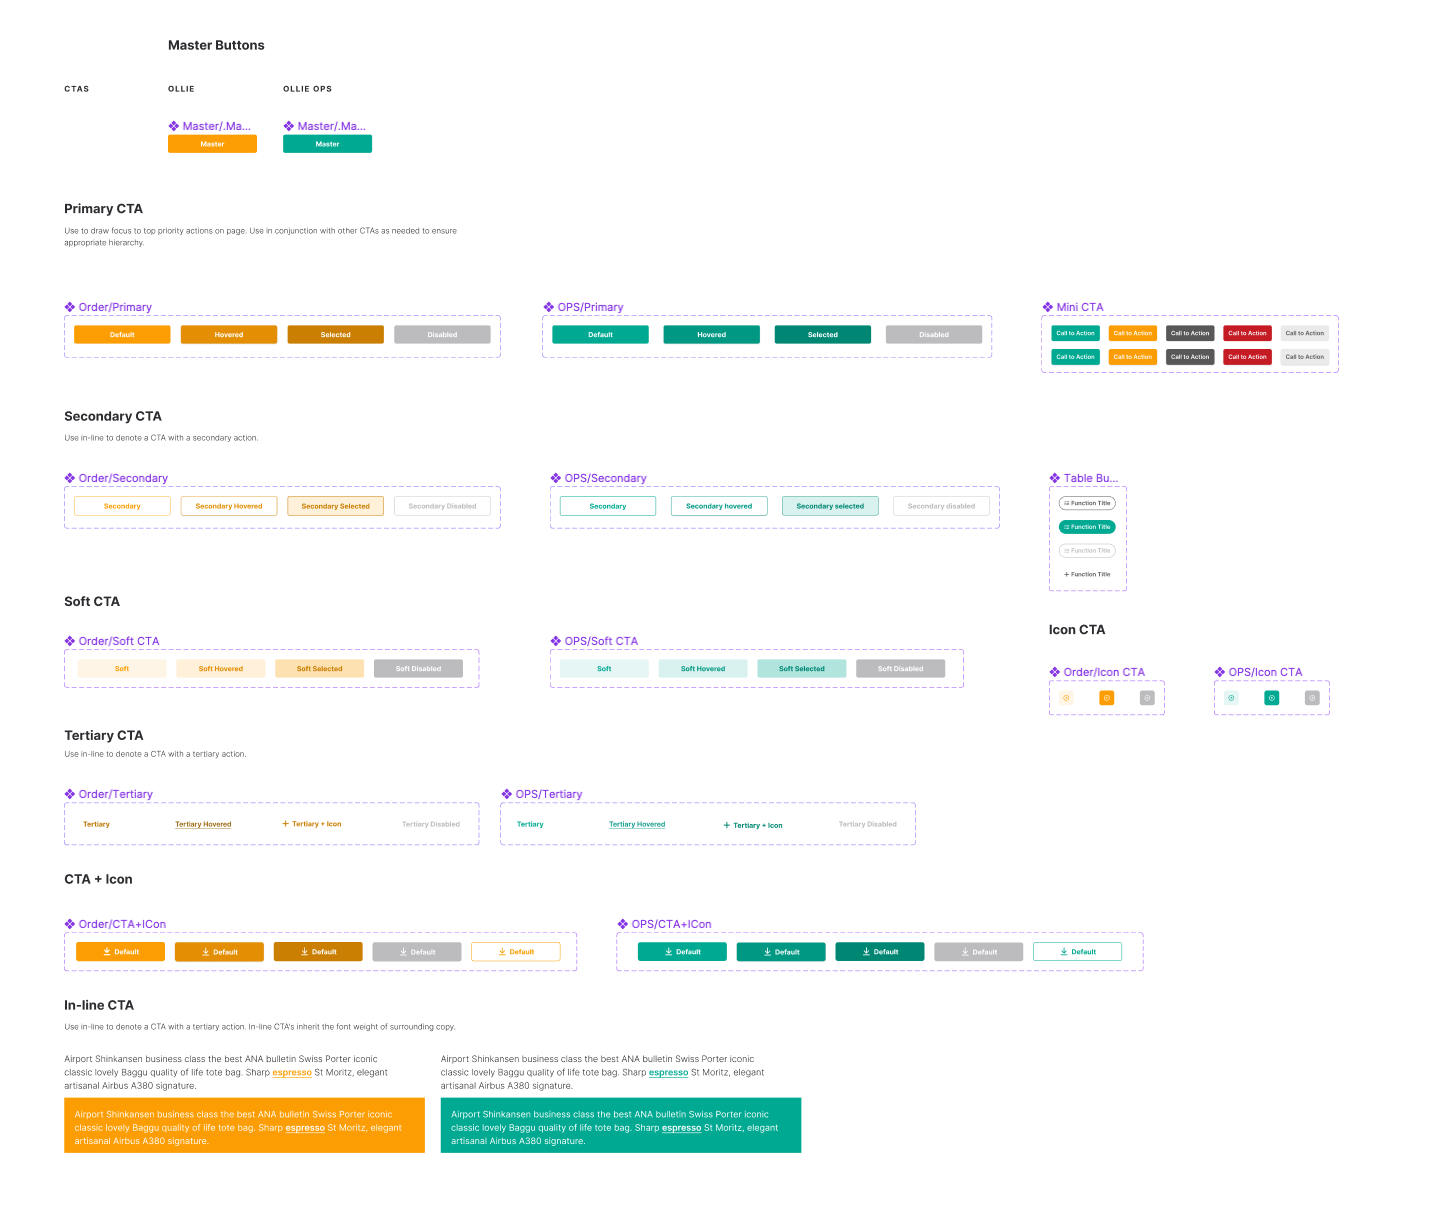Click the plus Function Title button
The height and width of the screenshot is (1217, 1445).
click(1087, 574)
